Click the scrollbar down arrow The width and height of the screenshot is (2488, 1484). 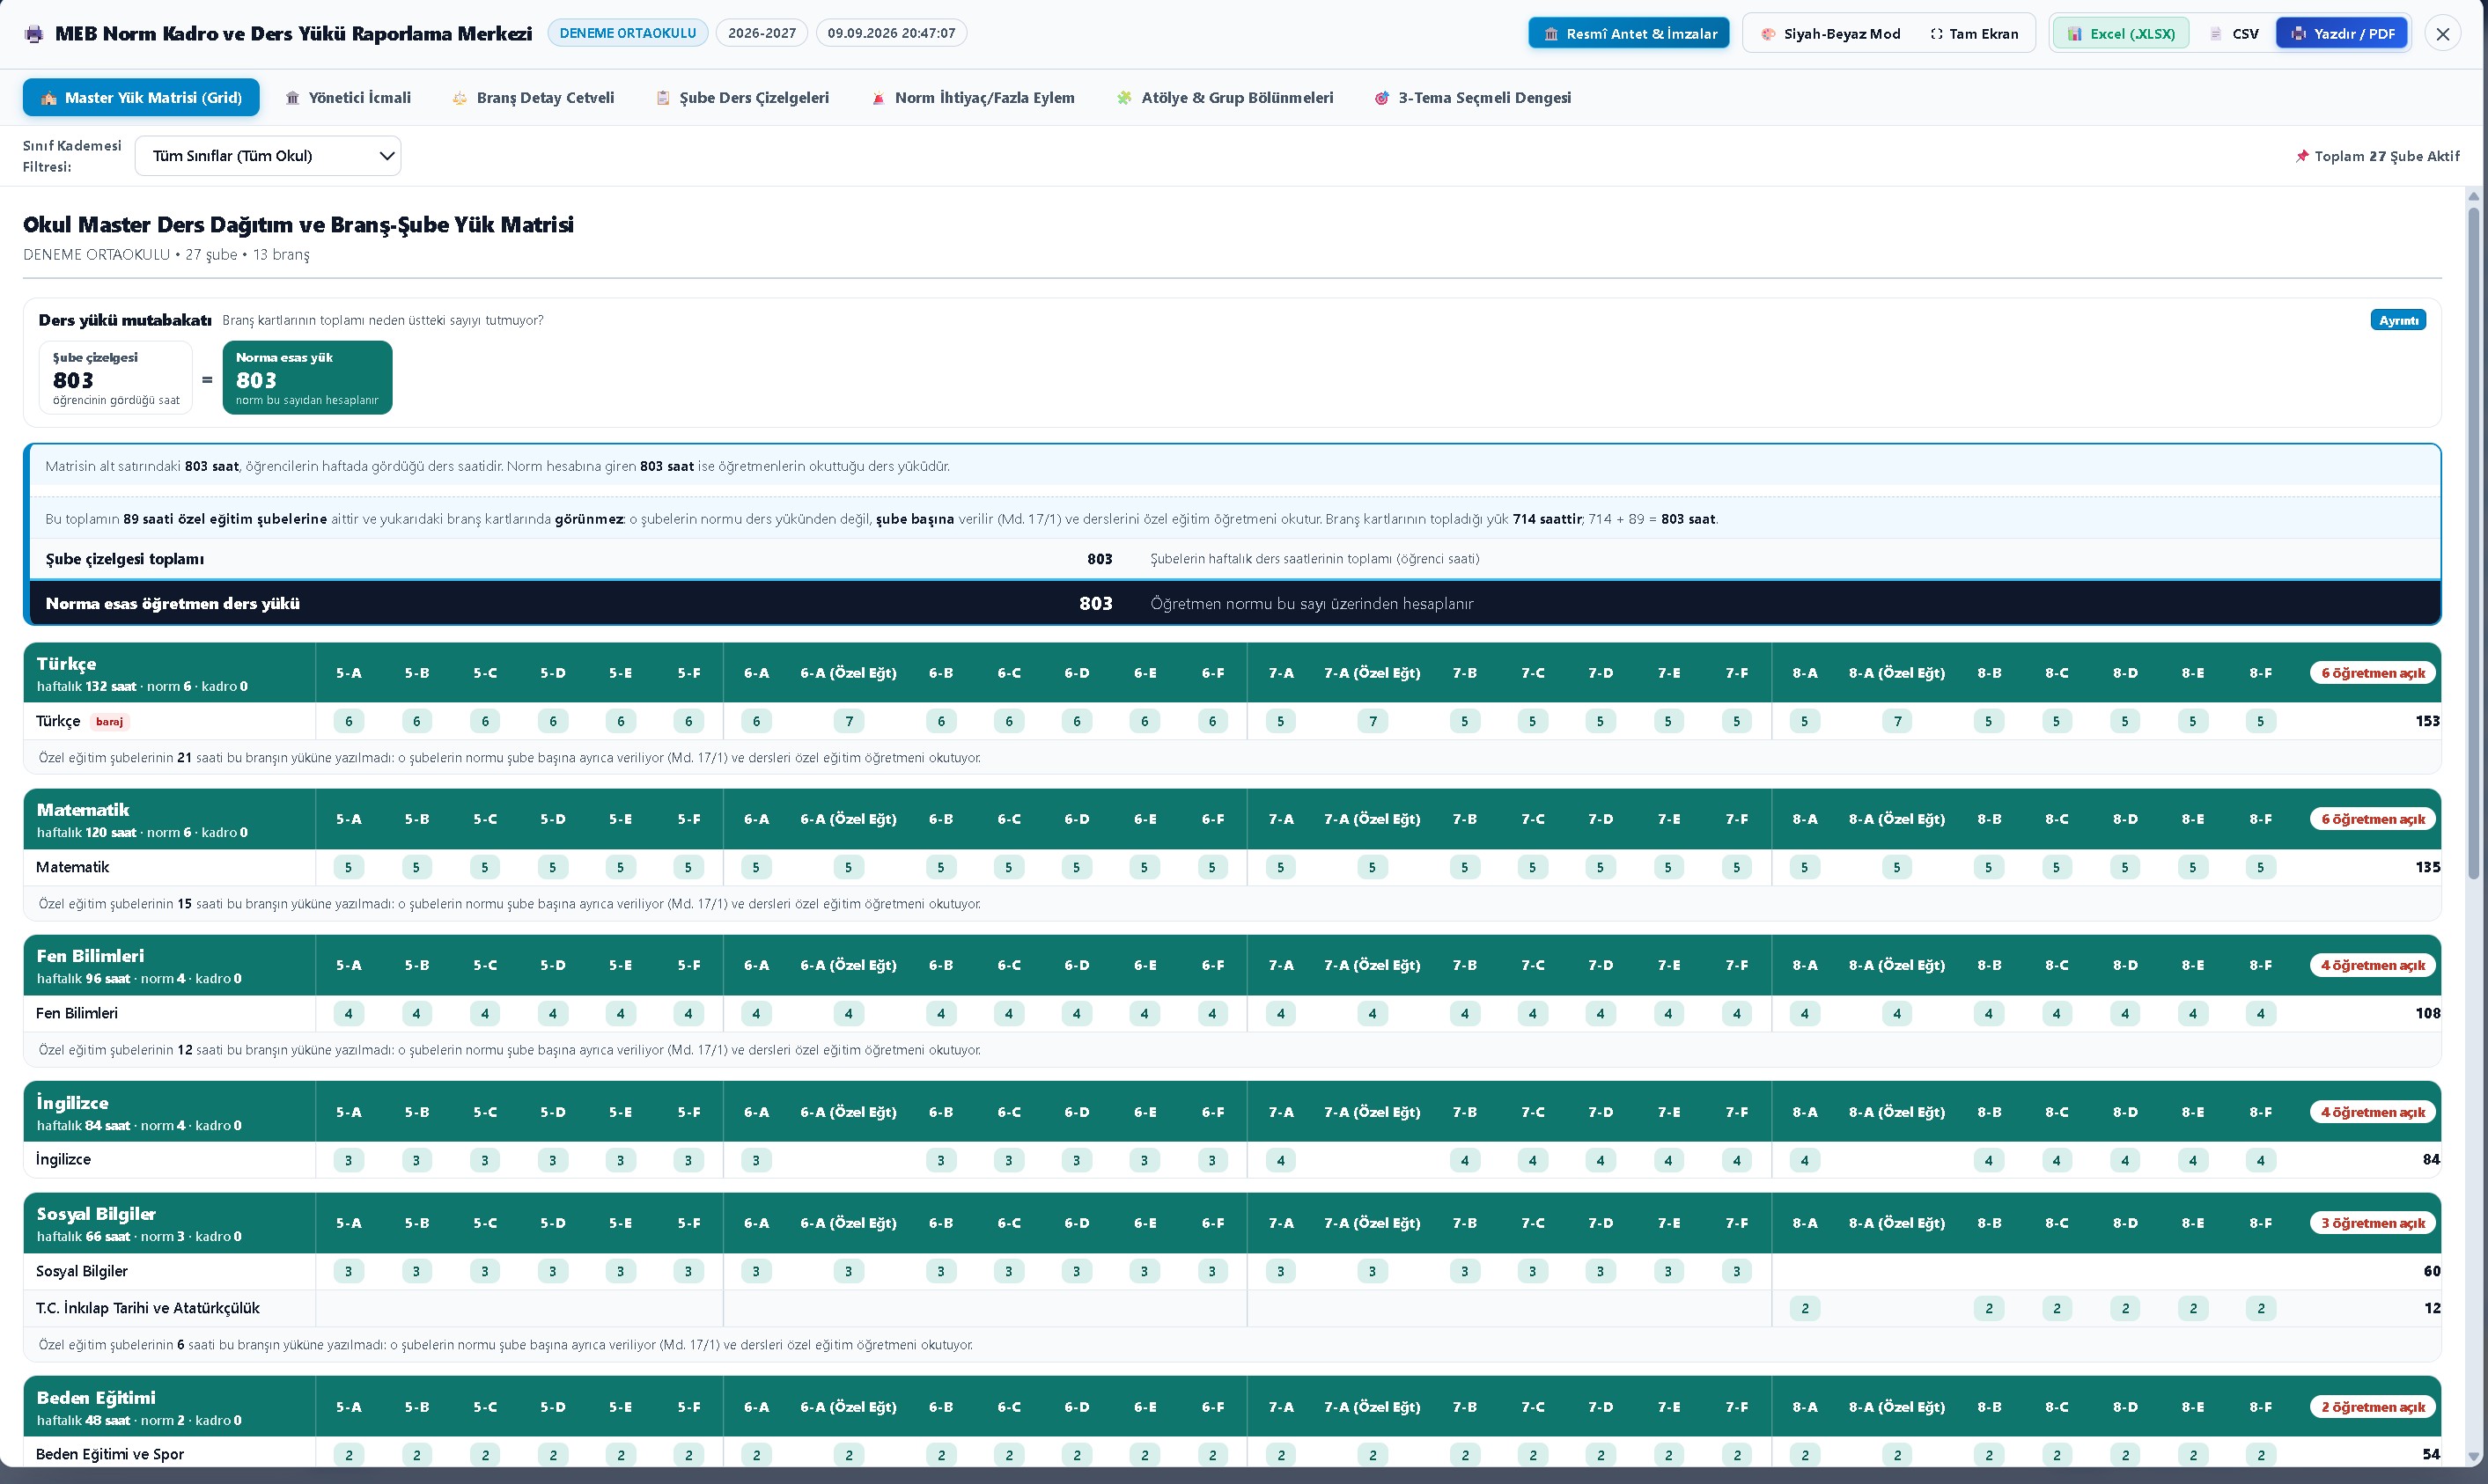[2473, 1457]
